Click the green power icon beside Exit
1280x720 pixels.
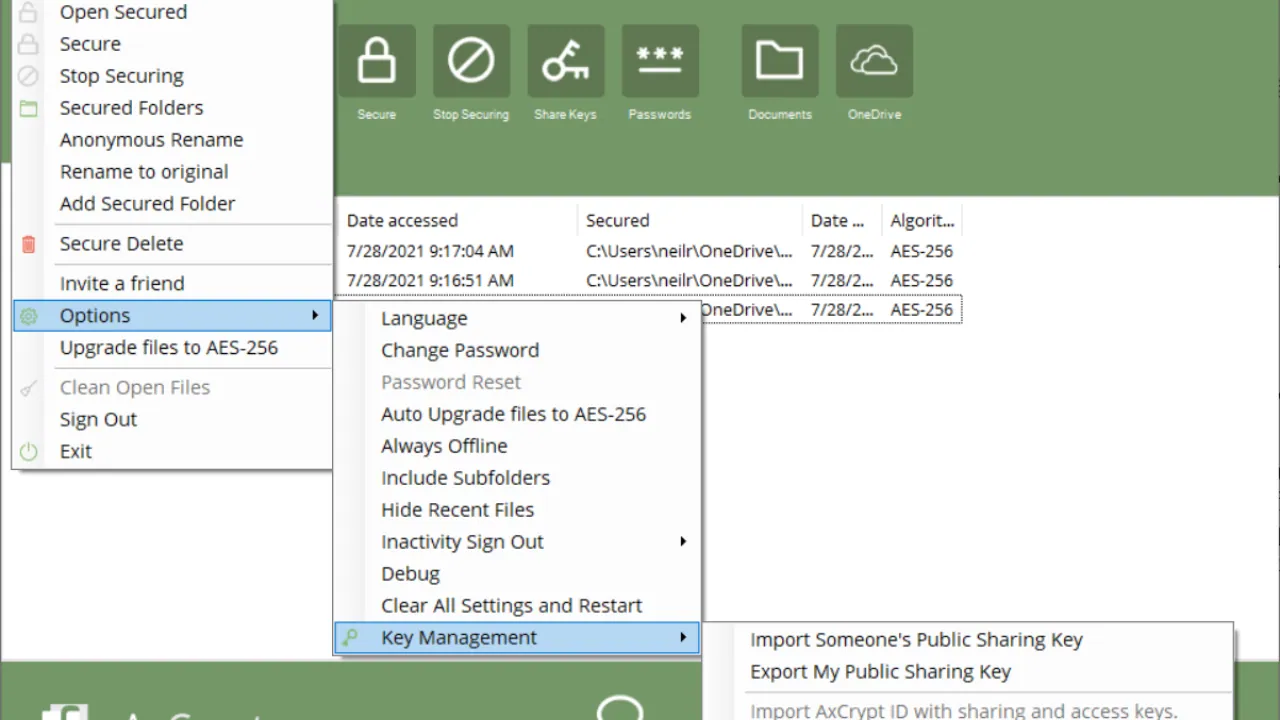click(x=28, y=452)
